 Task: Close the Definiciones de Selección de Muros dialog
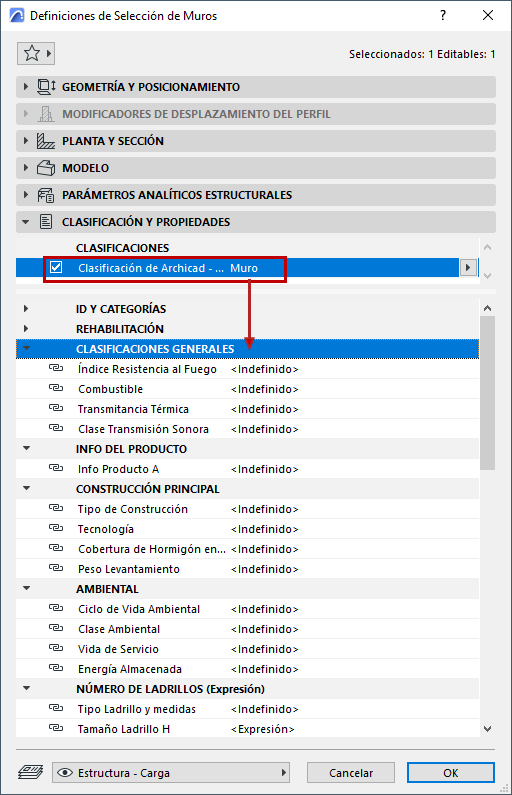pyautogui.click(x=488, y=15)
